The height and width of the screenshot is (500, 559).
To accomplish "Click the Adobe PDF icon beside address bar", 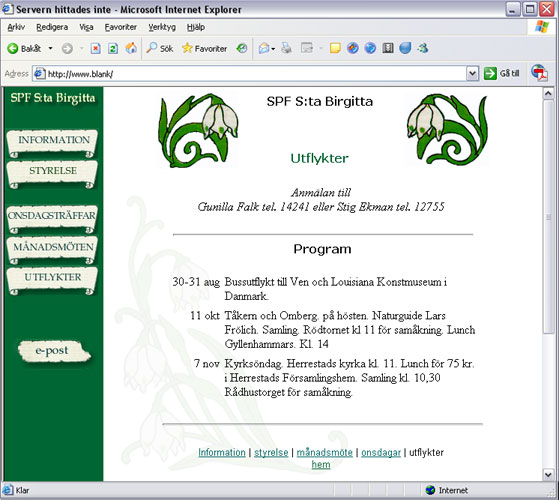I will point(539,73).
